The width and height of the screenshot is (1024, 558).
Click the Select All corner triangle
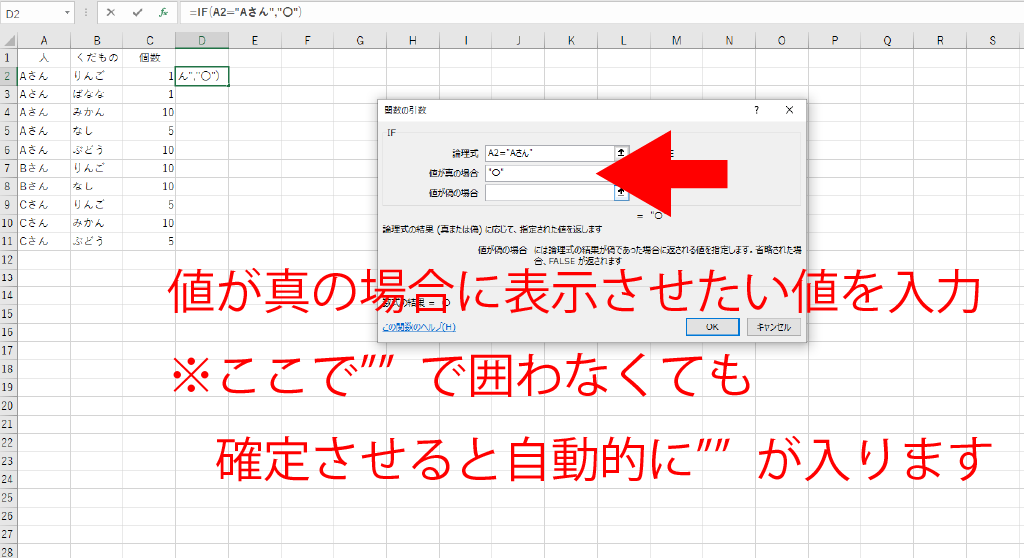coord(9,40)
